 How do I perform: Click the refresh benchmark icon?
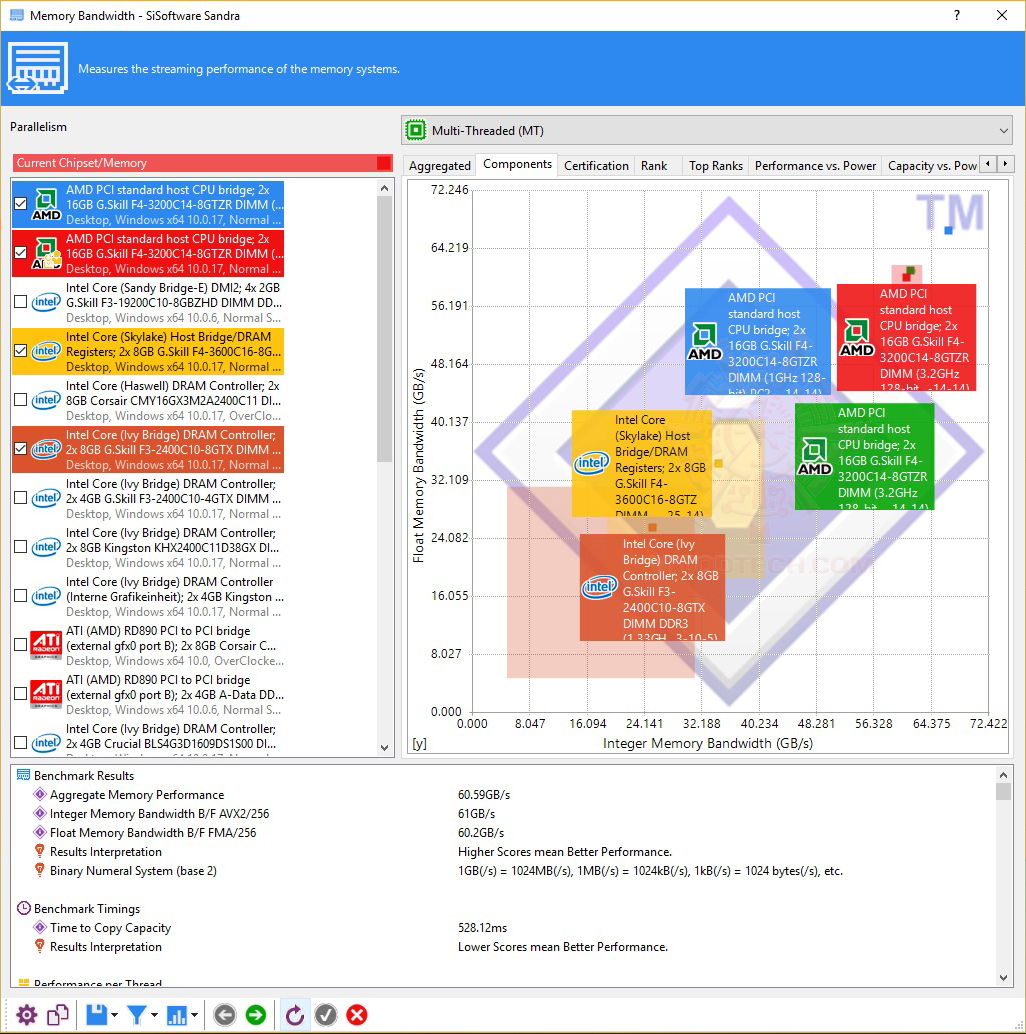295,1015
